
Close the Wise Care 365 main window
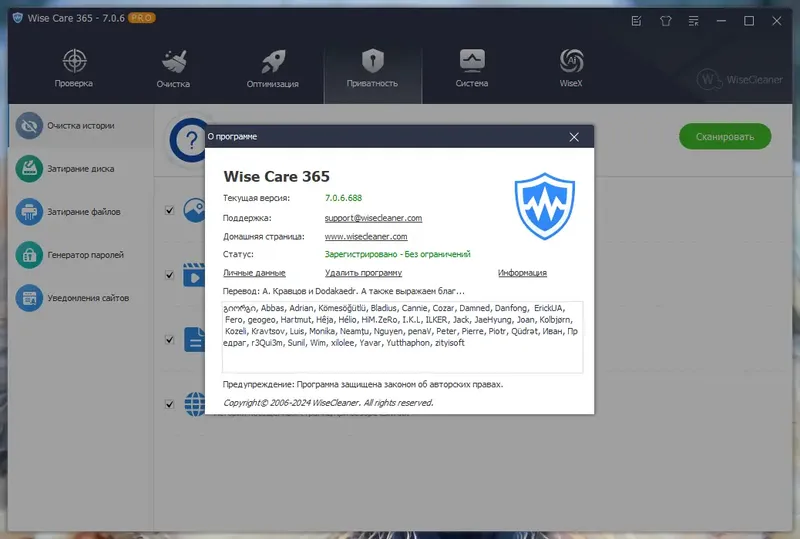click(777, 21)
